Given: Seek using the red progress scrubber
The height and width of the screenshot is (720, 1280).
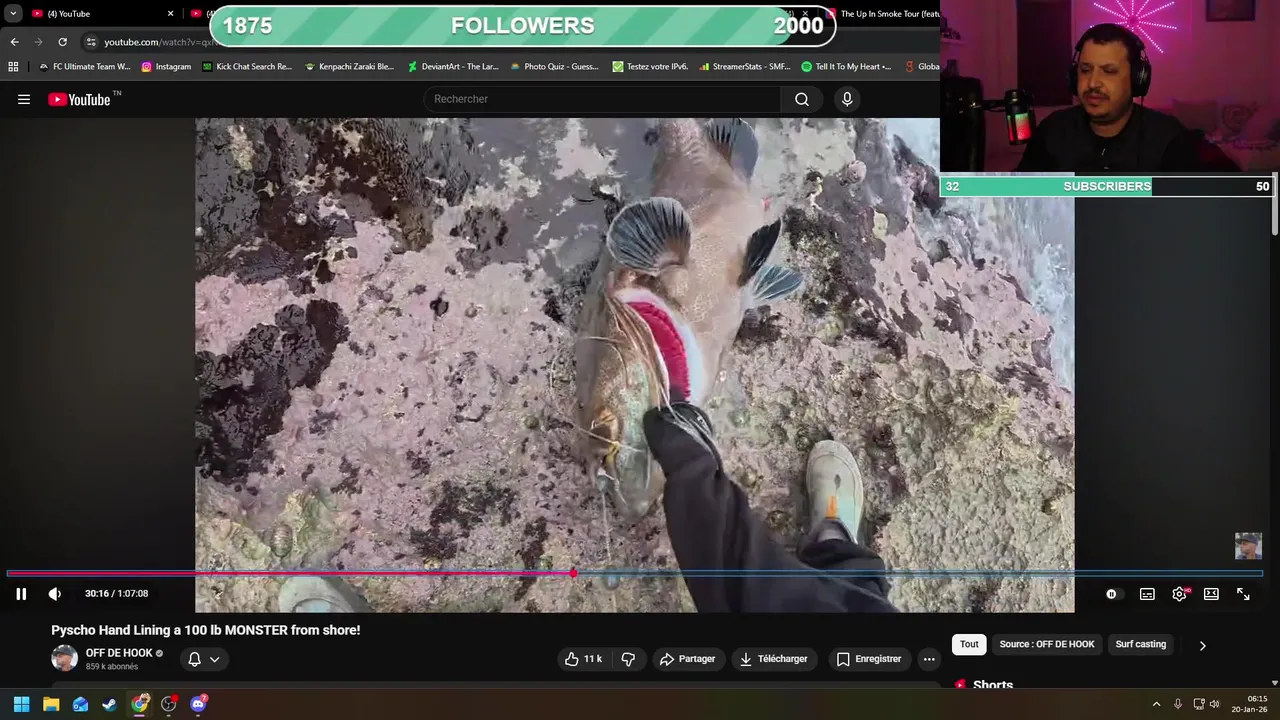Looking at the screenshot, I should [x=573, y=573].
